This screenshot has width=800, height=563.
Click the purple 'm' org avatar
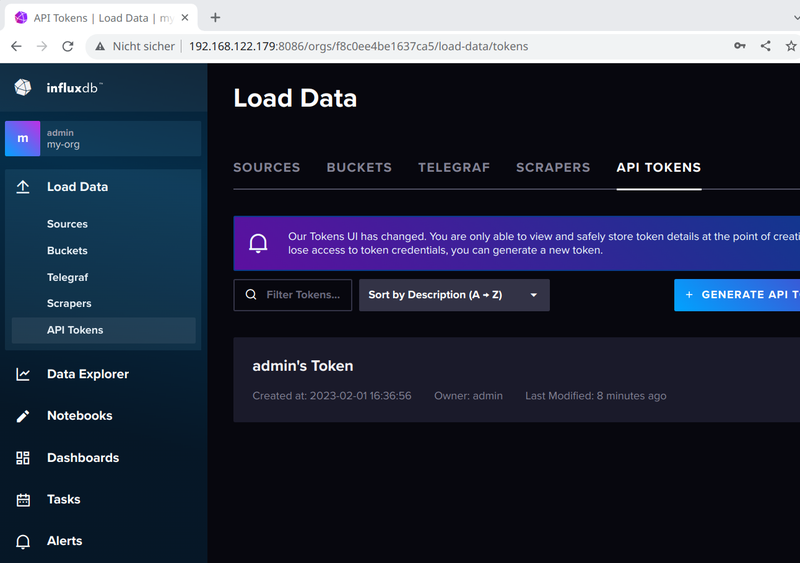click(22, 138)
